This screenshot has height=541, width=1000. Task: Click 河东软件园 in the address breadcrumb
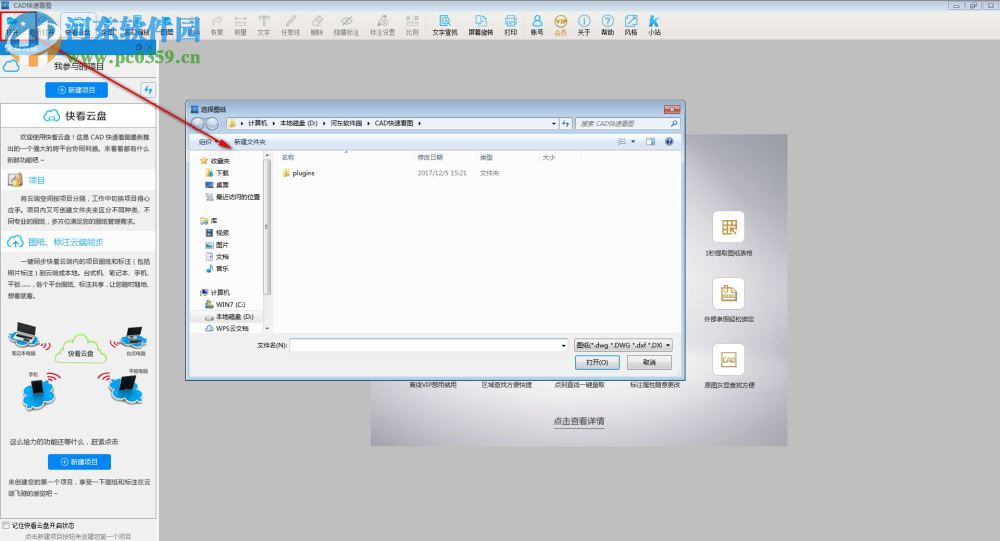[x=346, y=123]
